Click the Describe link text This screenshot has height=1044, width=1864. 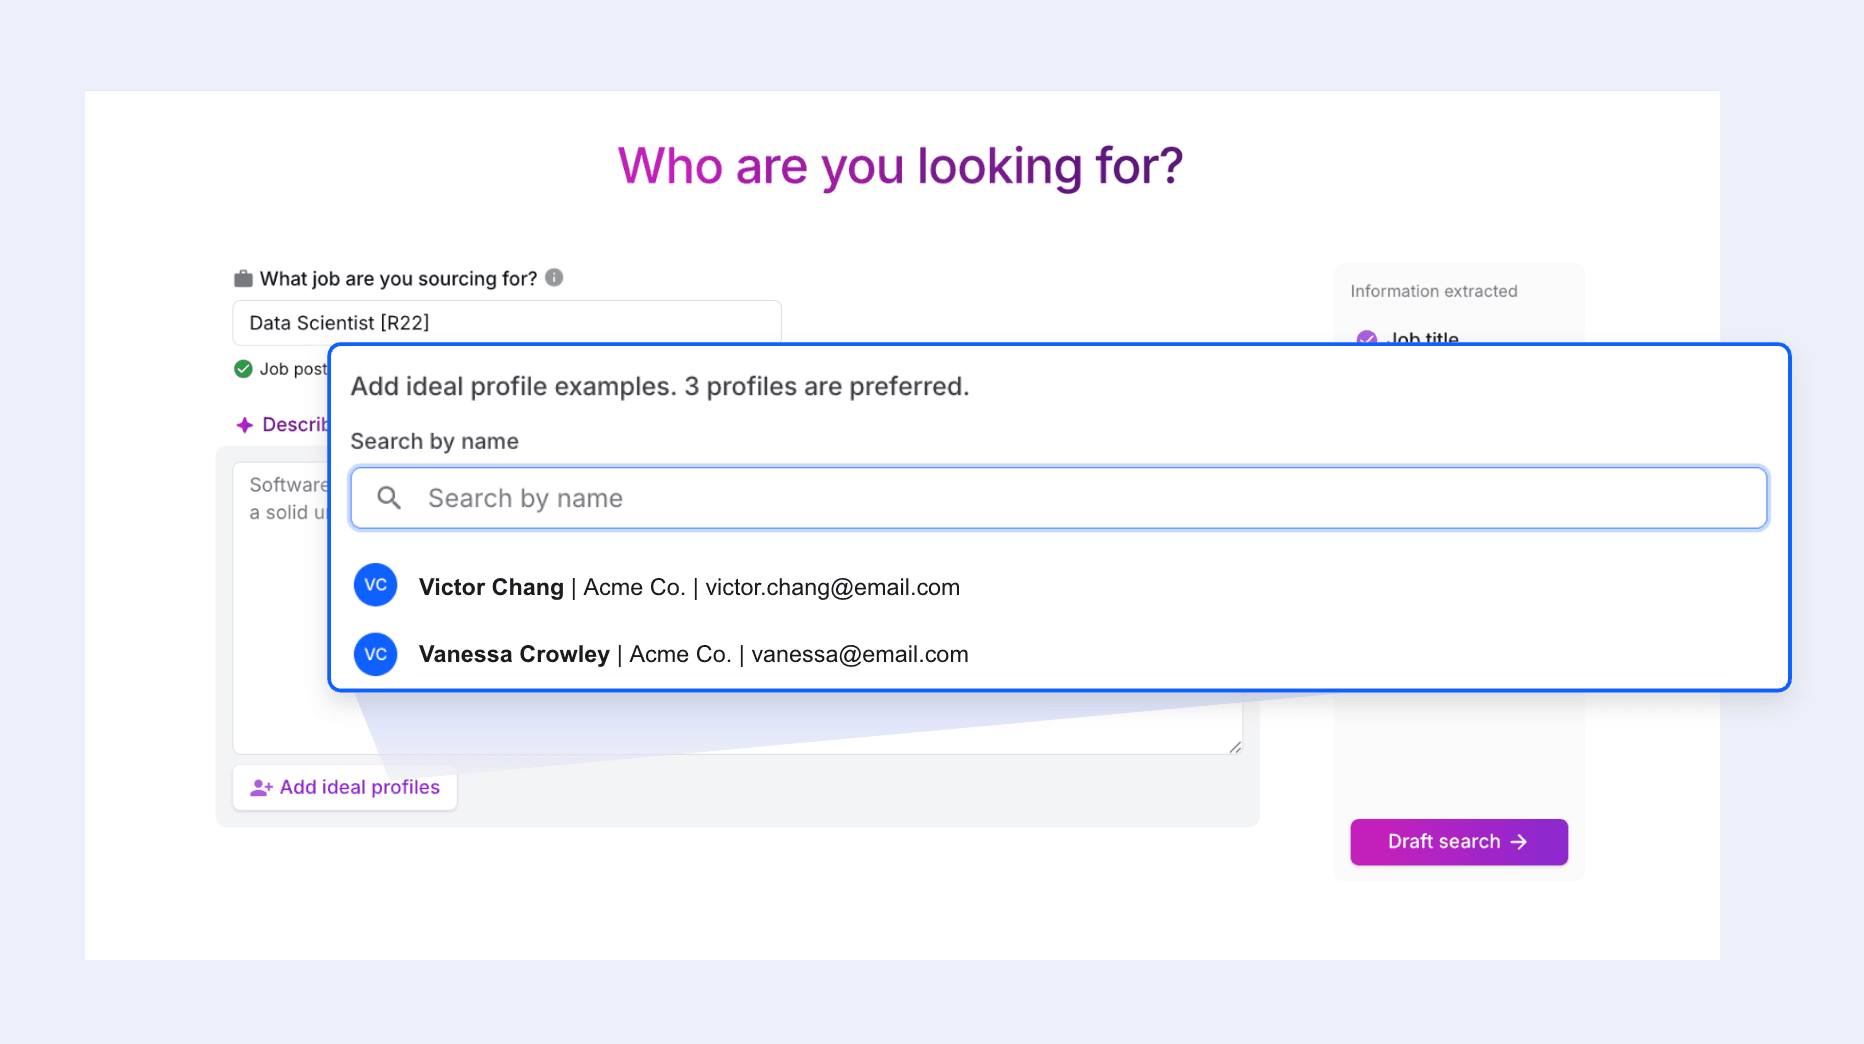click(x=295, y=425)
